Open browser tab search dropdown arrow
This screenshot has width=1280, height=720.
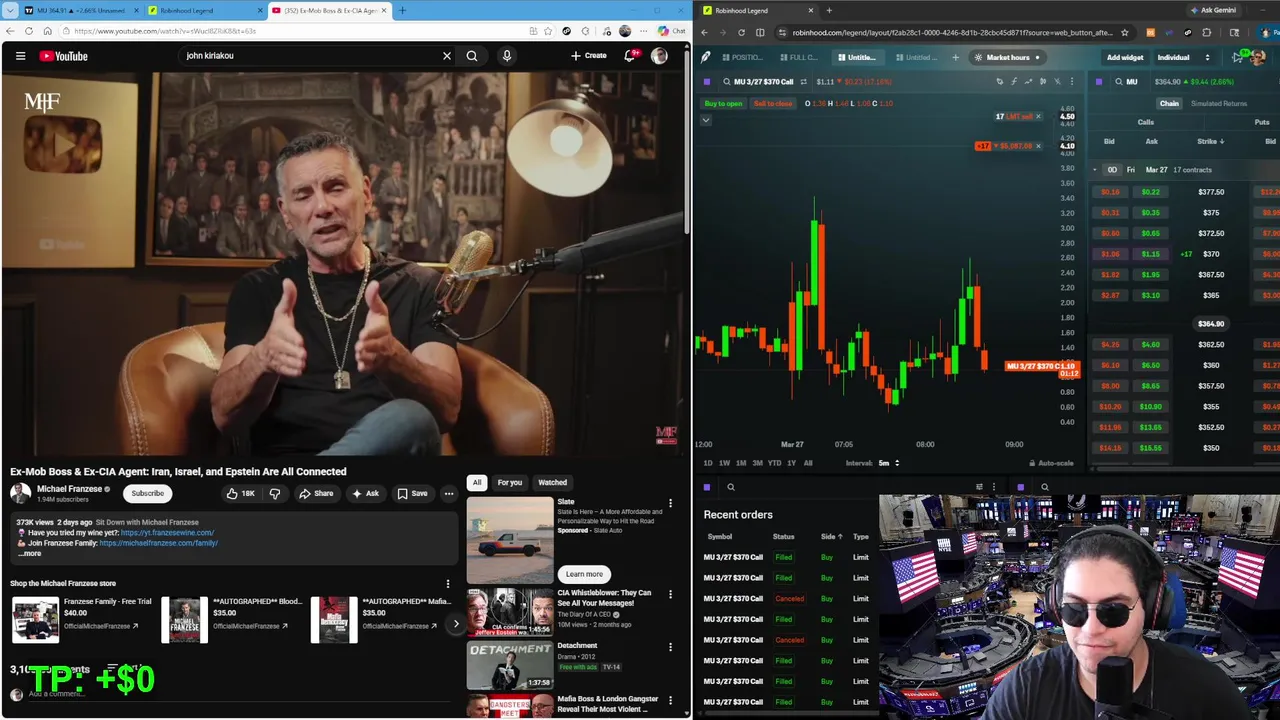point(10,10)
